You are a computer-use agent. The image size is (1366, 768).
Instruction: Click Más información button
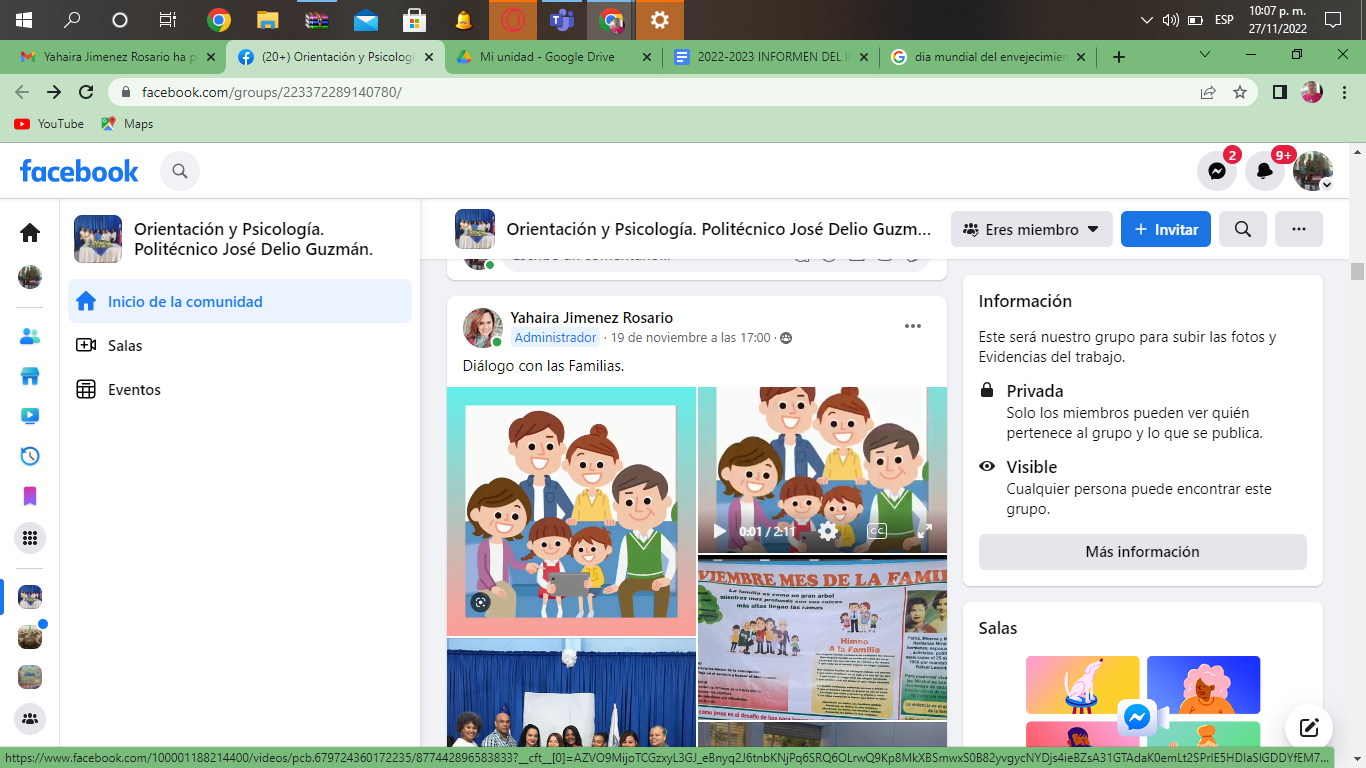pyautogui.click(x=1142, y=552)
